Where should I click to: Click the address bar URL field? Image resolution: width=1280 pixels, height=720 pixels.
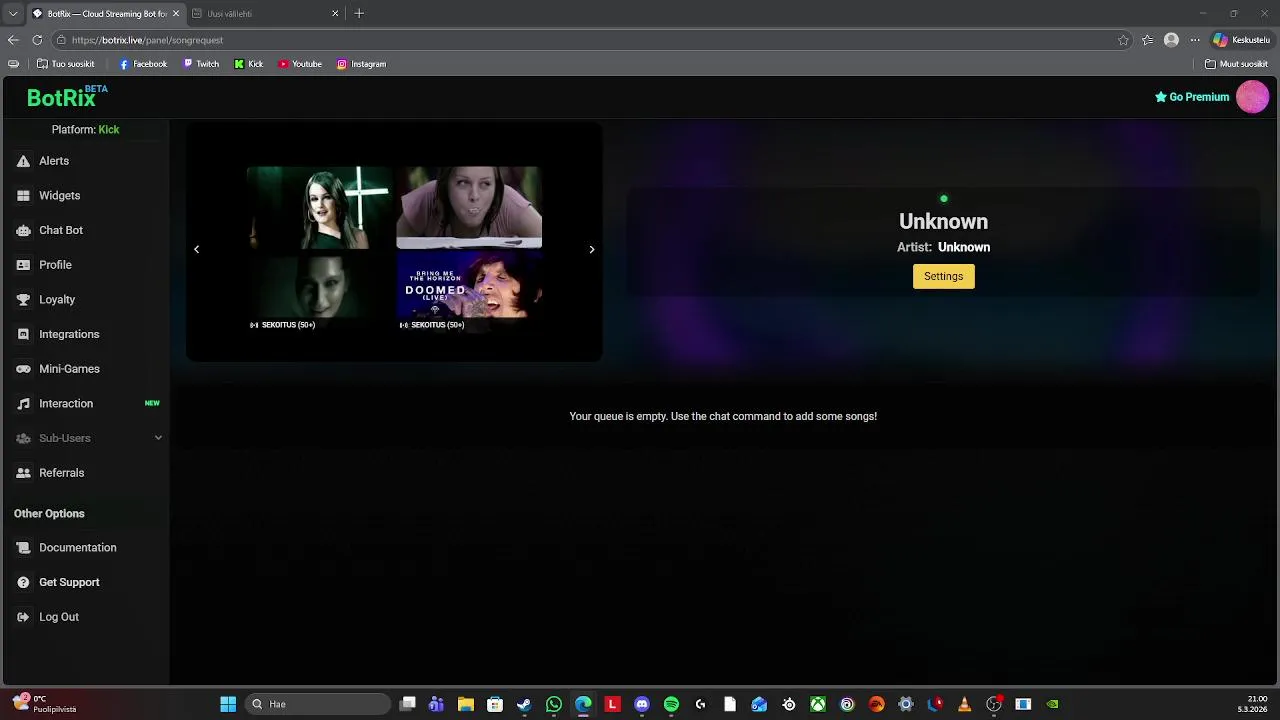tap(590, 40)
